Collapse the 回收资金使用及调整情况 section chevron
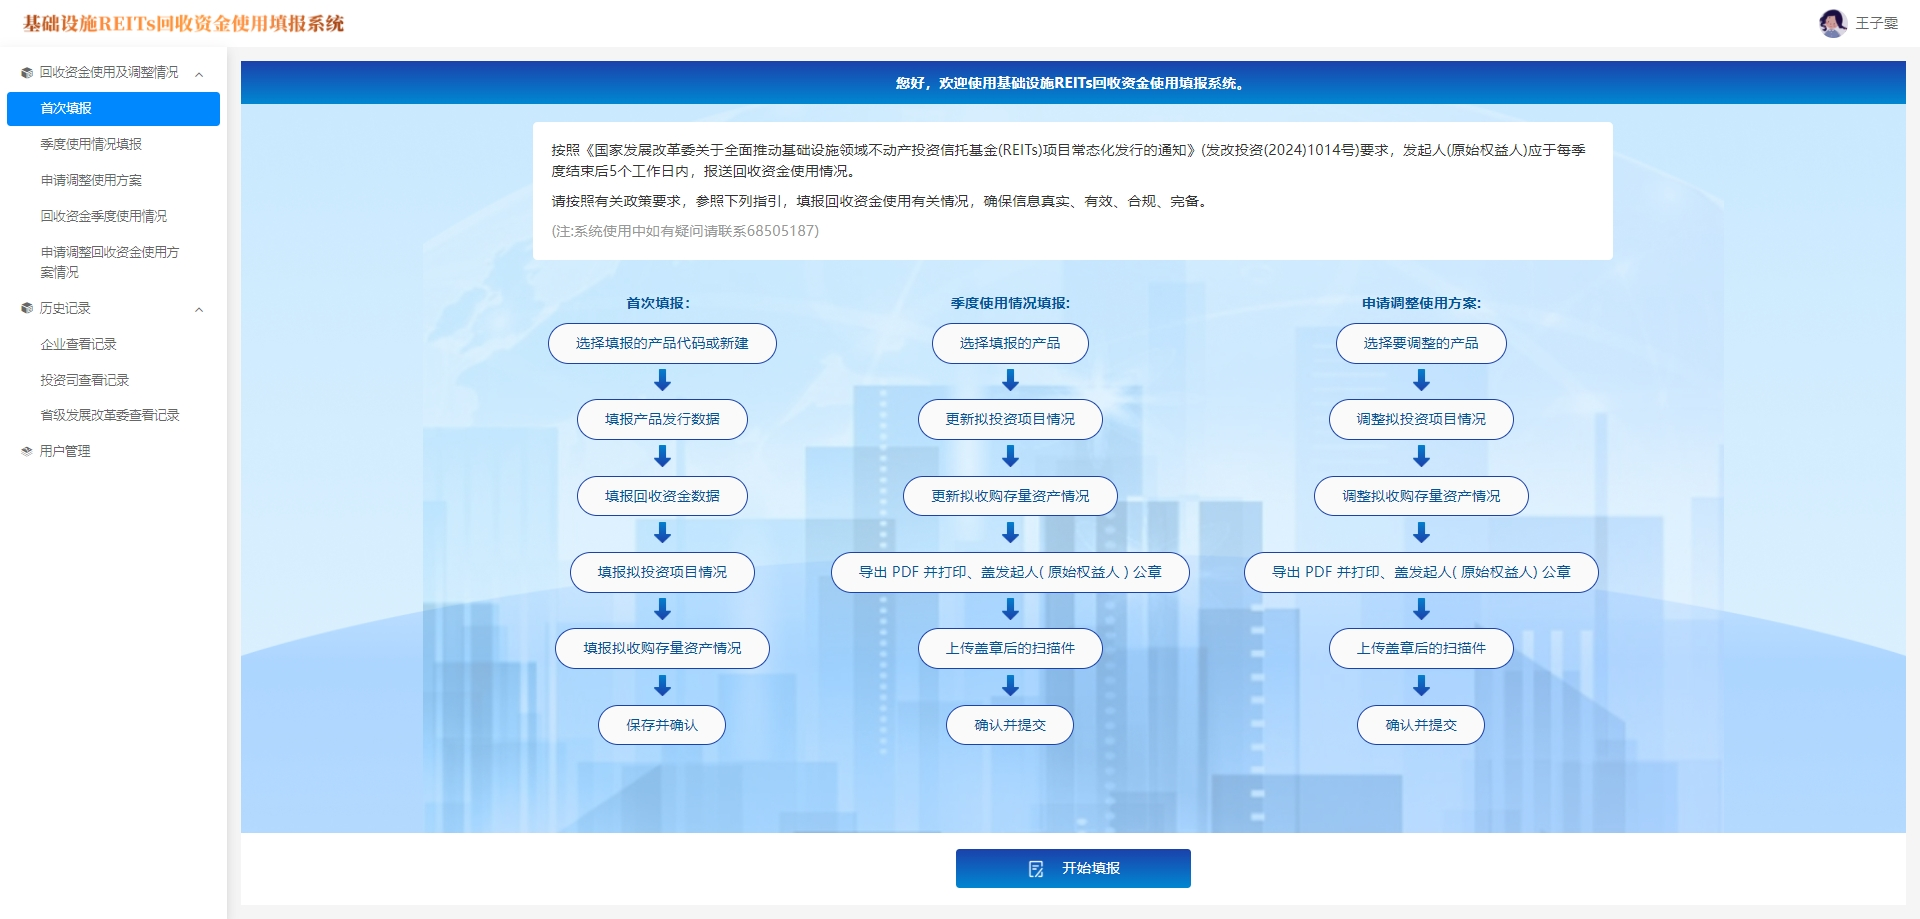The width and height of the screenshot is (1920, 919). click(x=199, y=73)
